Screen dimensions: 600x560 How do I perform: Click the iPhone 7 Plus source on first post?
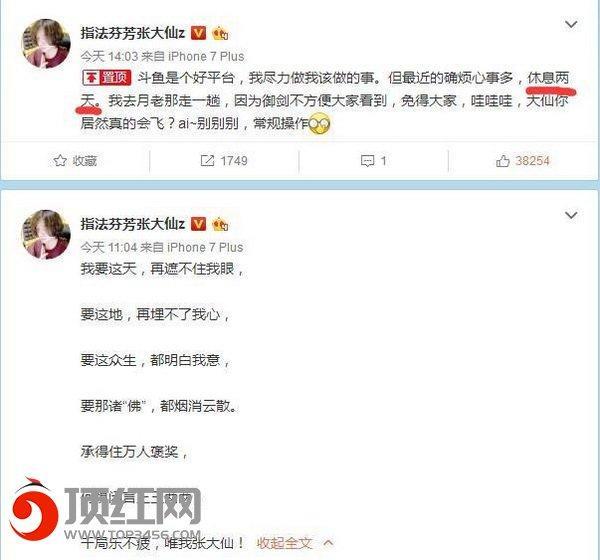(206, 57)
